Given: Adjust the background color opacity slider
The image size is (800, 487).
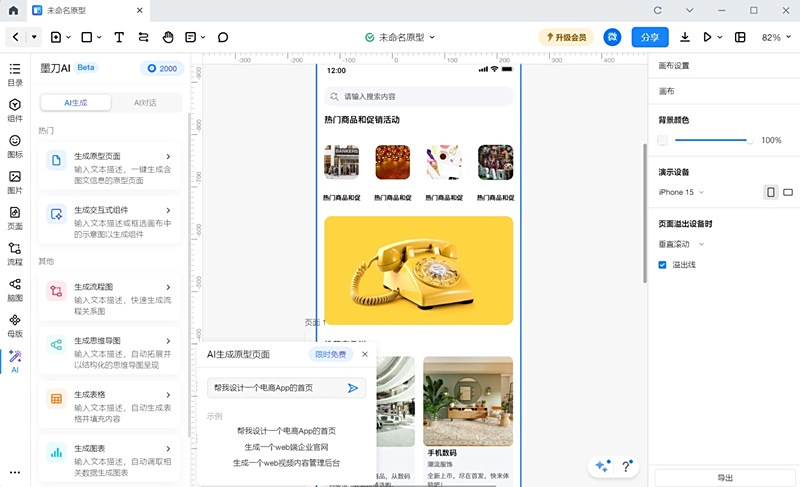Looking at the screenshot, I should pos(748,140).
